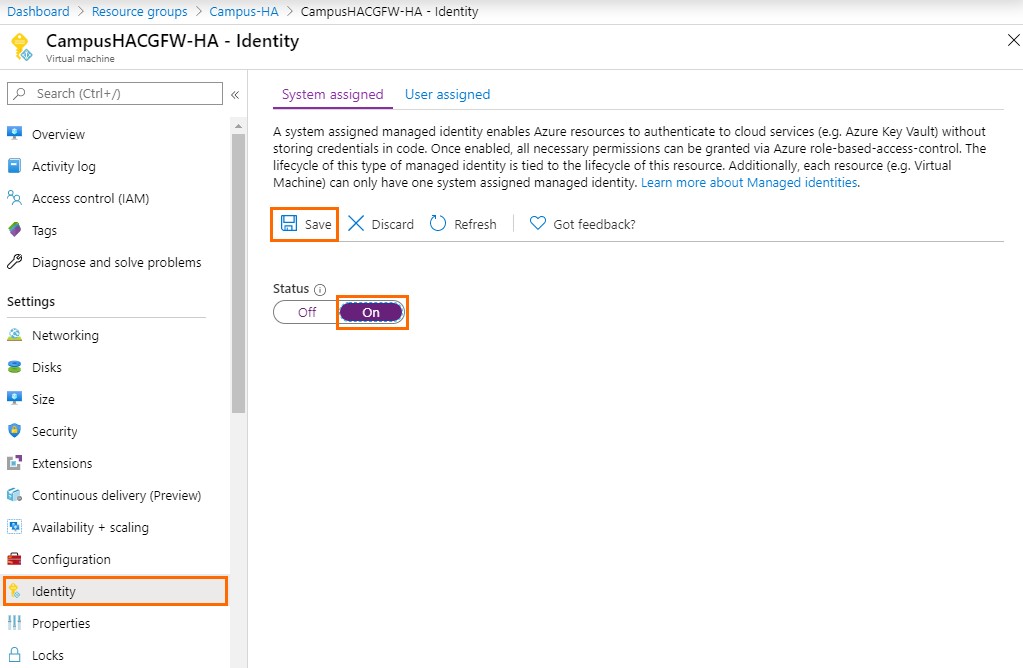1023x668 pixels.
Task: Click the Identity key icon in sidebar
Action: (x=14, y=591)
